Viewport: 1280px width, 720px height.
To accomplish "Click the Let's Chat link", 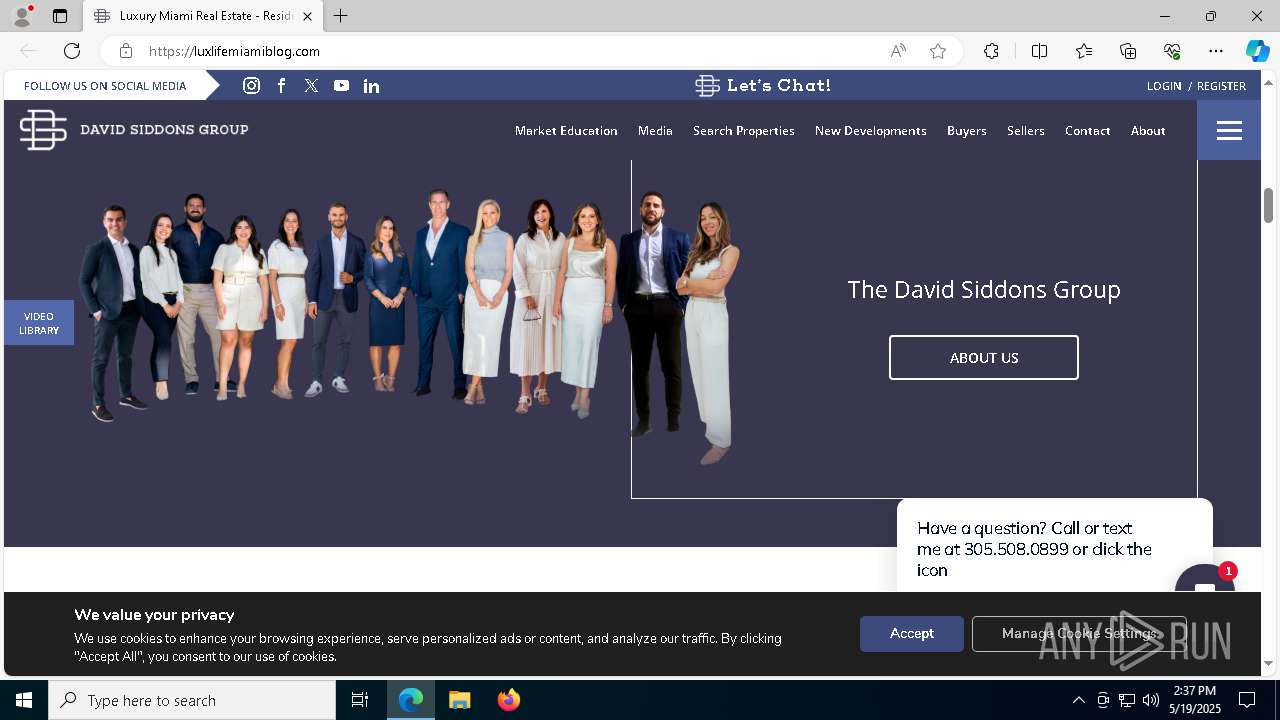I will pos(763,86).
